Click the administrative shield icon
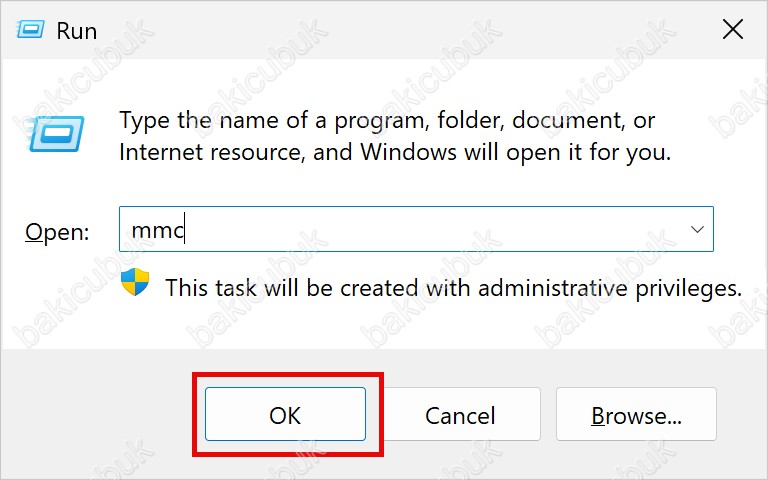 [135, 282]
